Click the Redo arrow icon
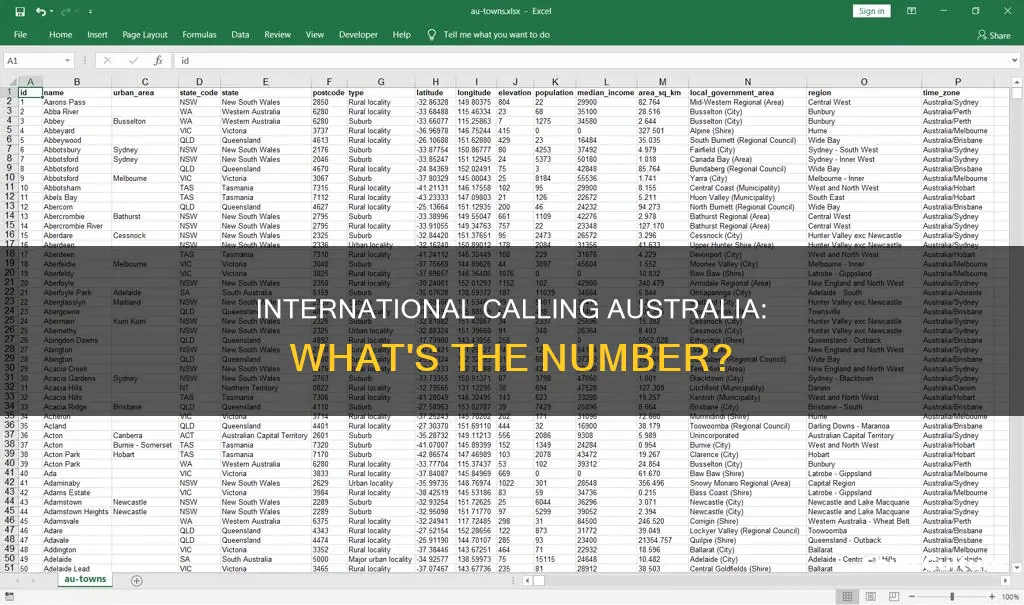Screen dimensions: 1024x605 (x=65, y=12)
